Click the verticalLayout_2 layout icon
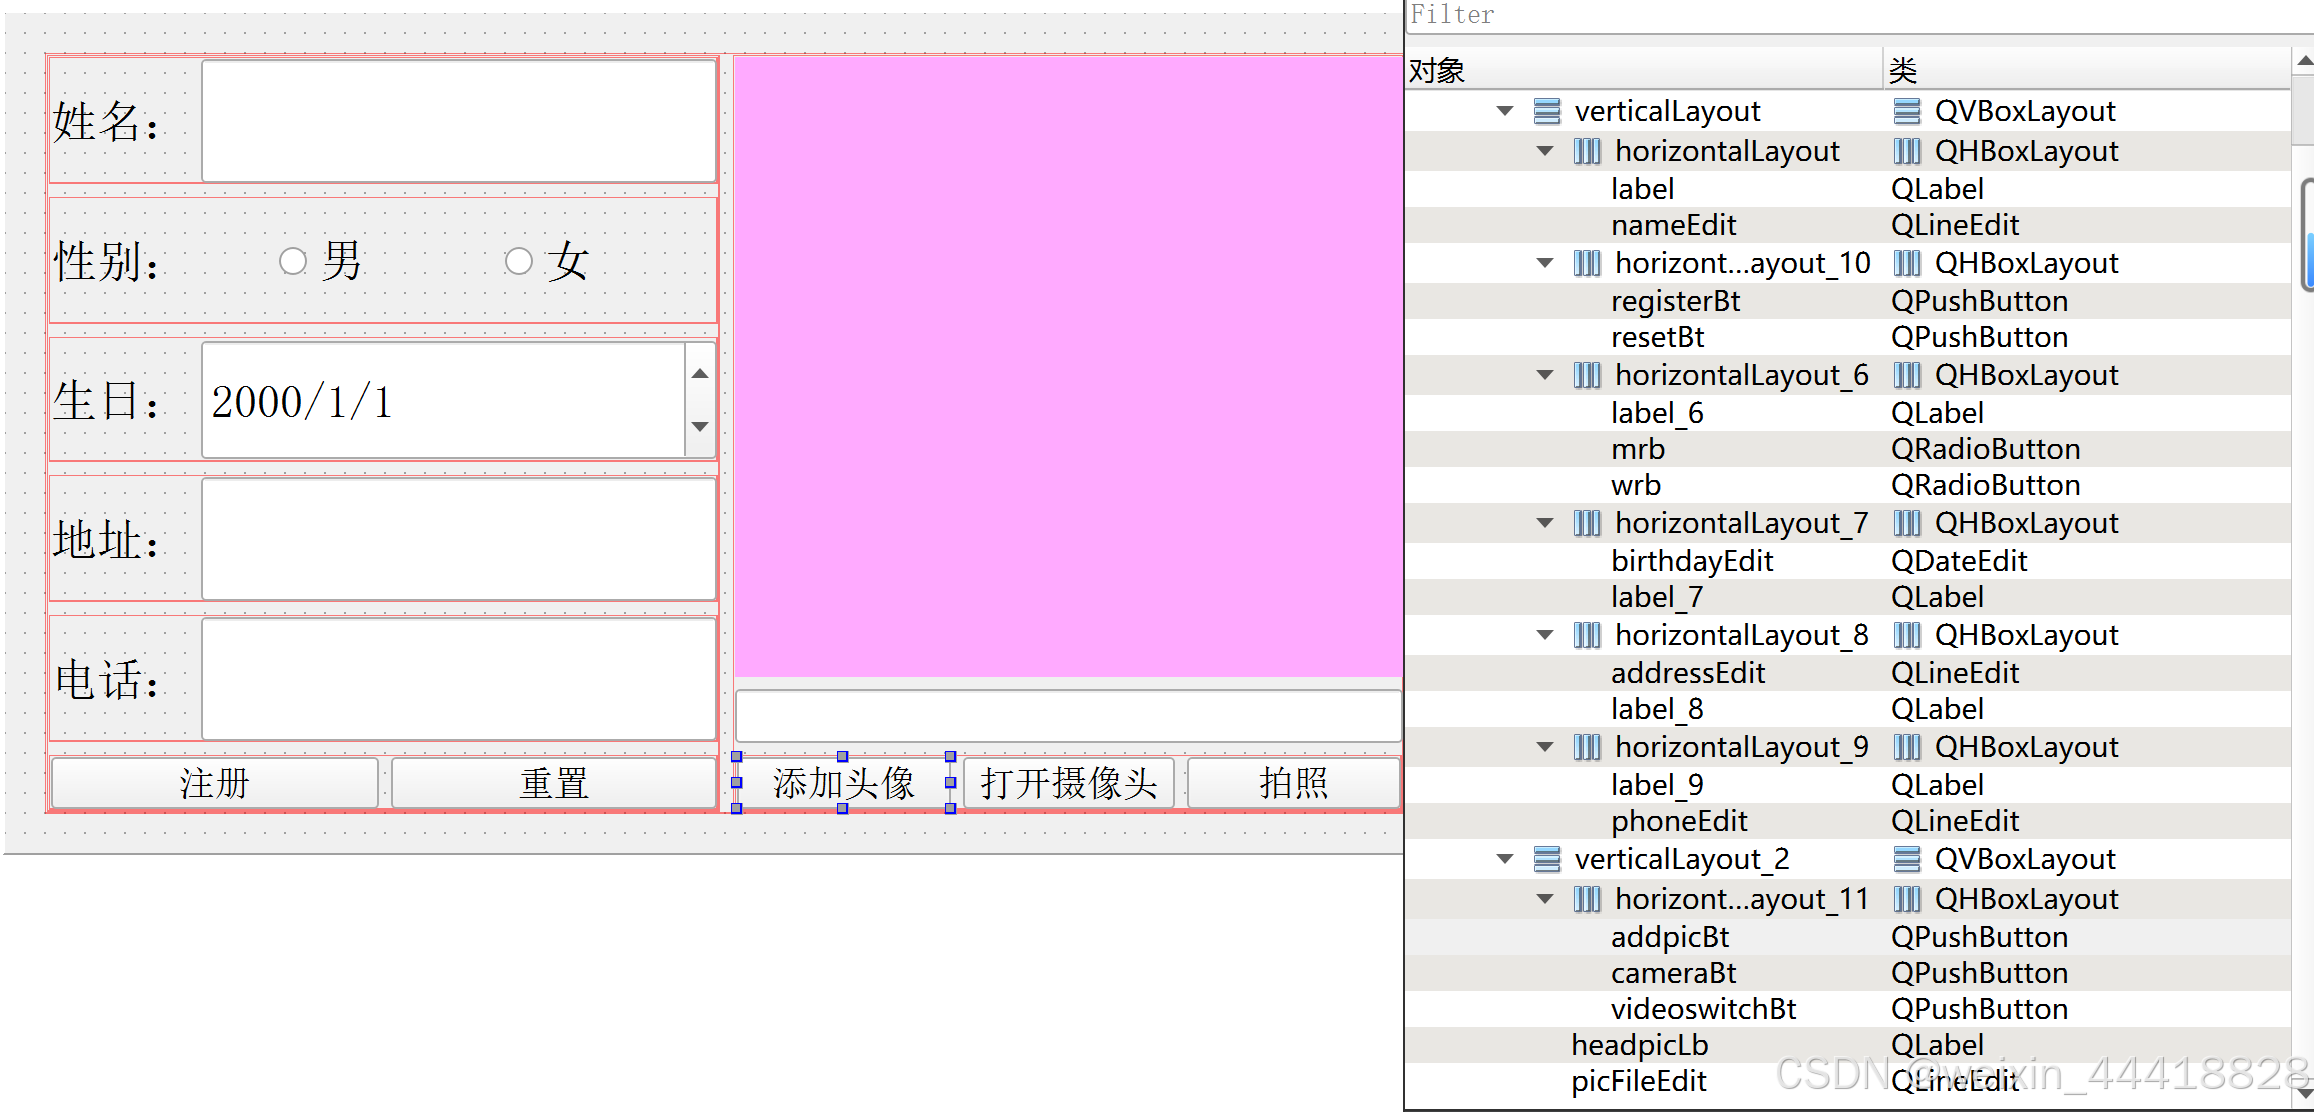 1546,859
